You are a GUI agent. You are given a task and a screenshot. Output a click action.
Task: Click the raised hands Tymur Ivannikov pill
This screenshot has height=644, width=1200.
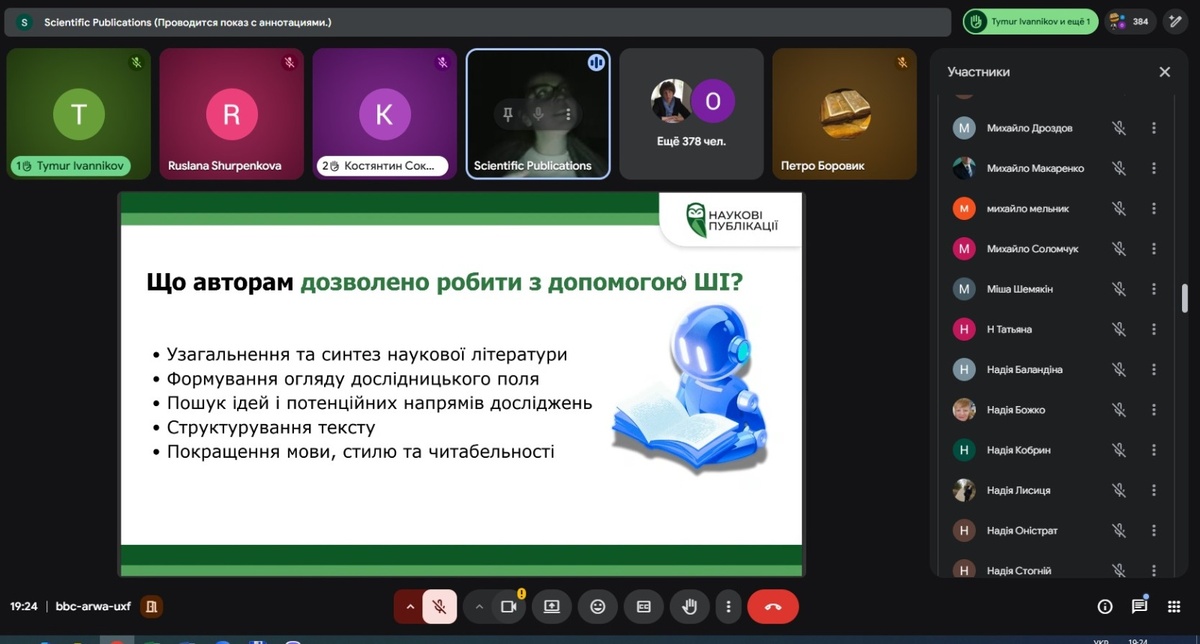point(1030,21)
